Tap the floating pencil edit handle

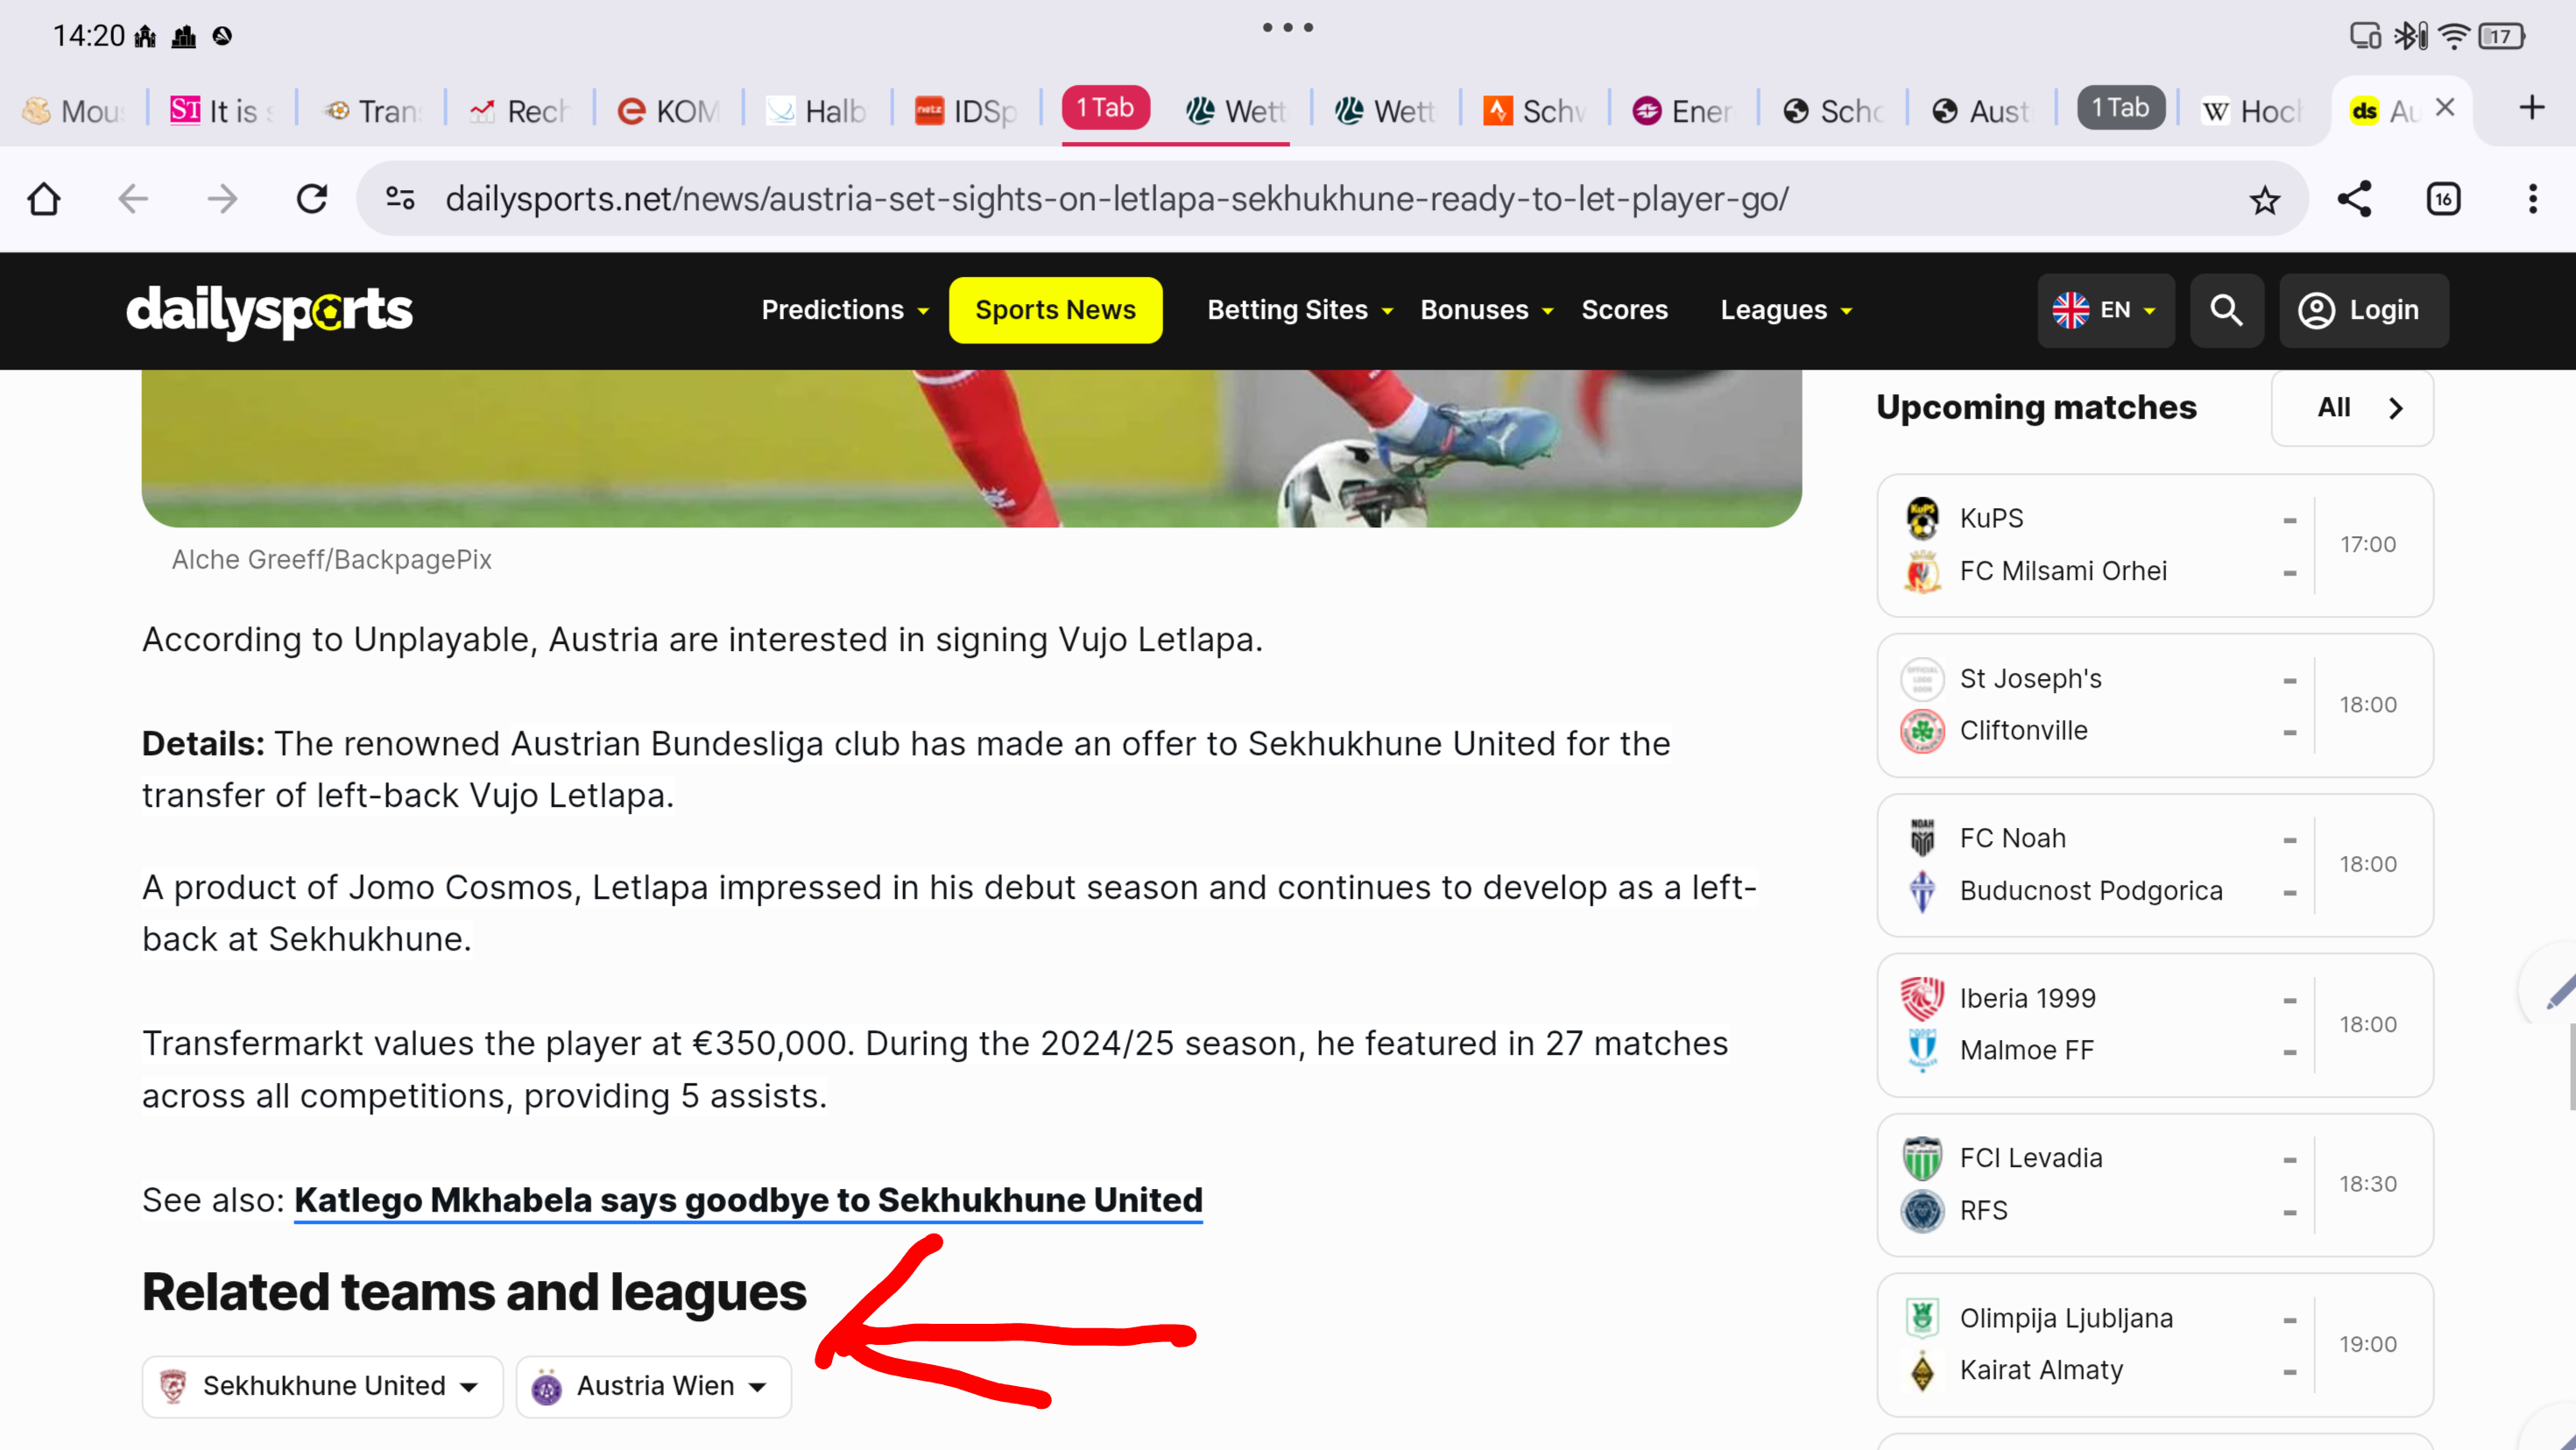(x=2556, y=990)
